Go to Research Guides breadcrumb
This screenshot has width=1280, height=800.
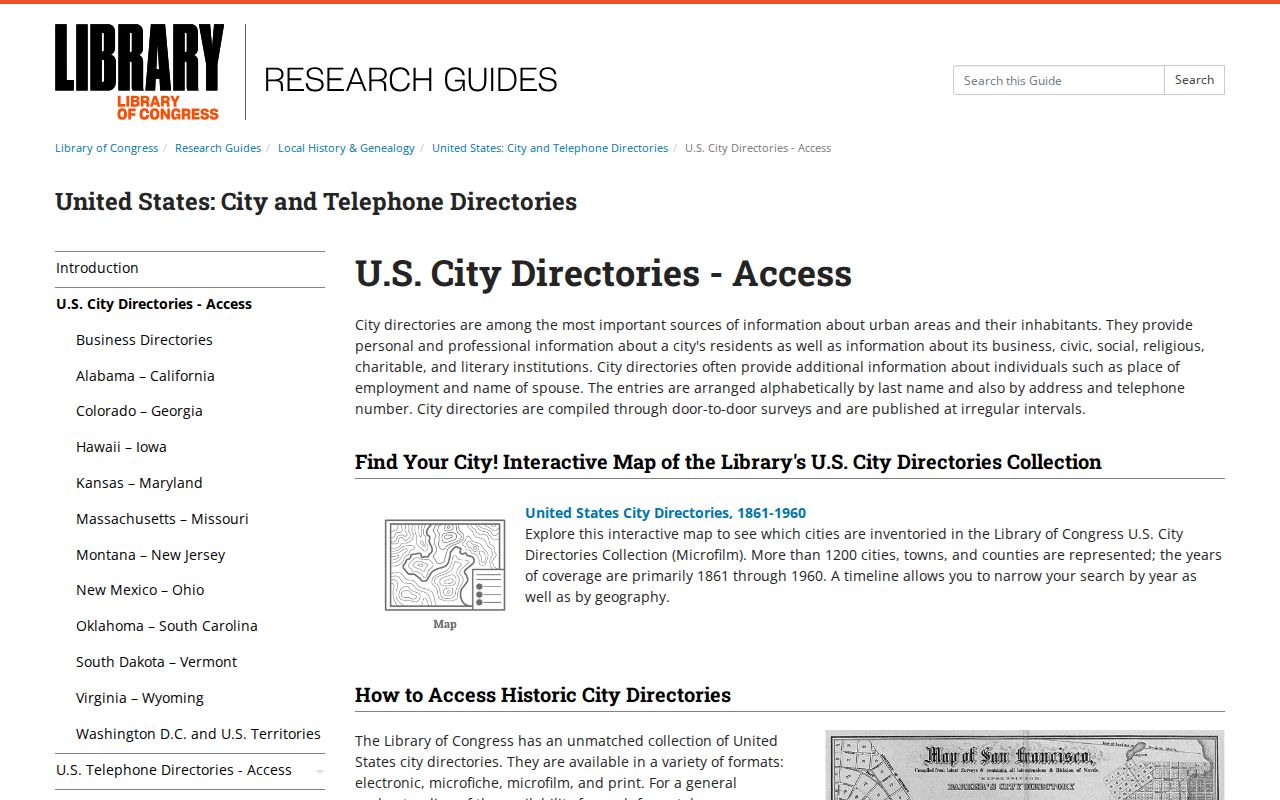coord(218,148)
